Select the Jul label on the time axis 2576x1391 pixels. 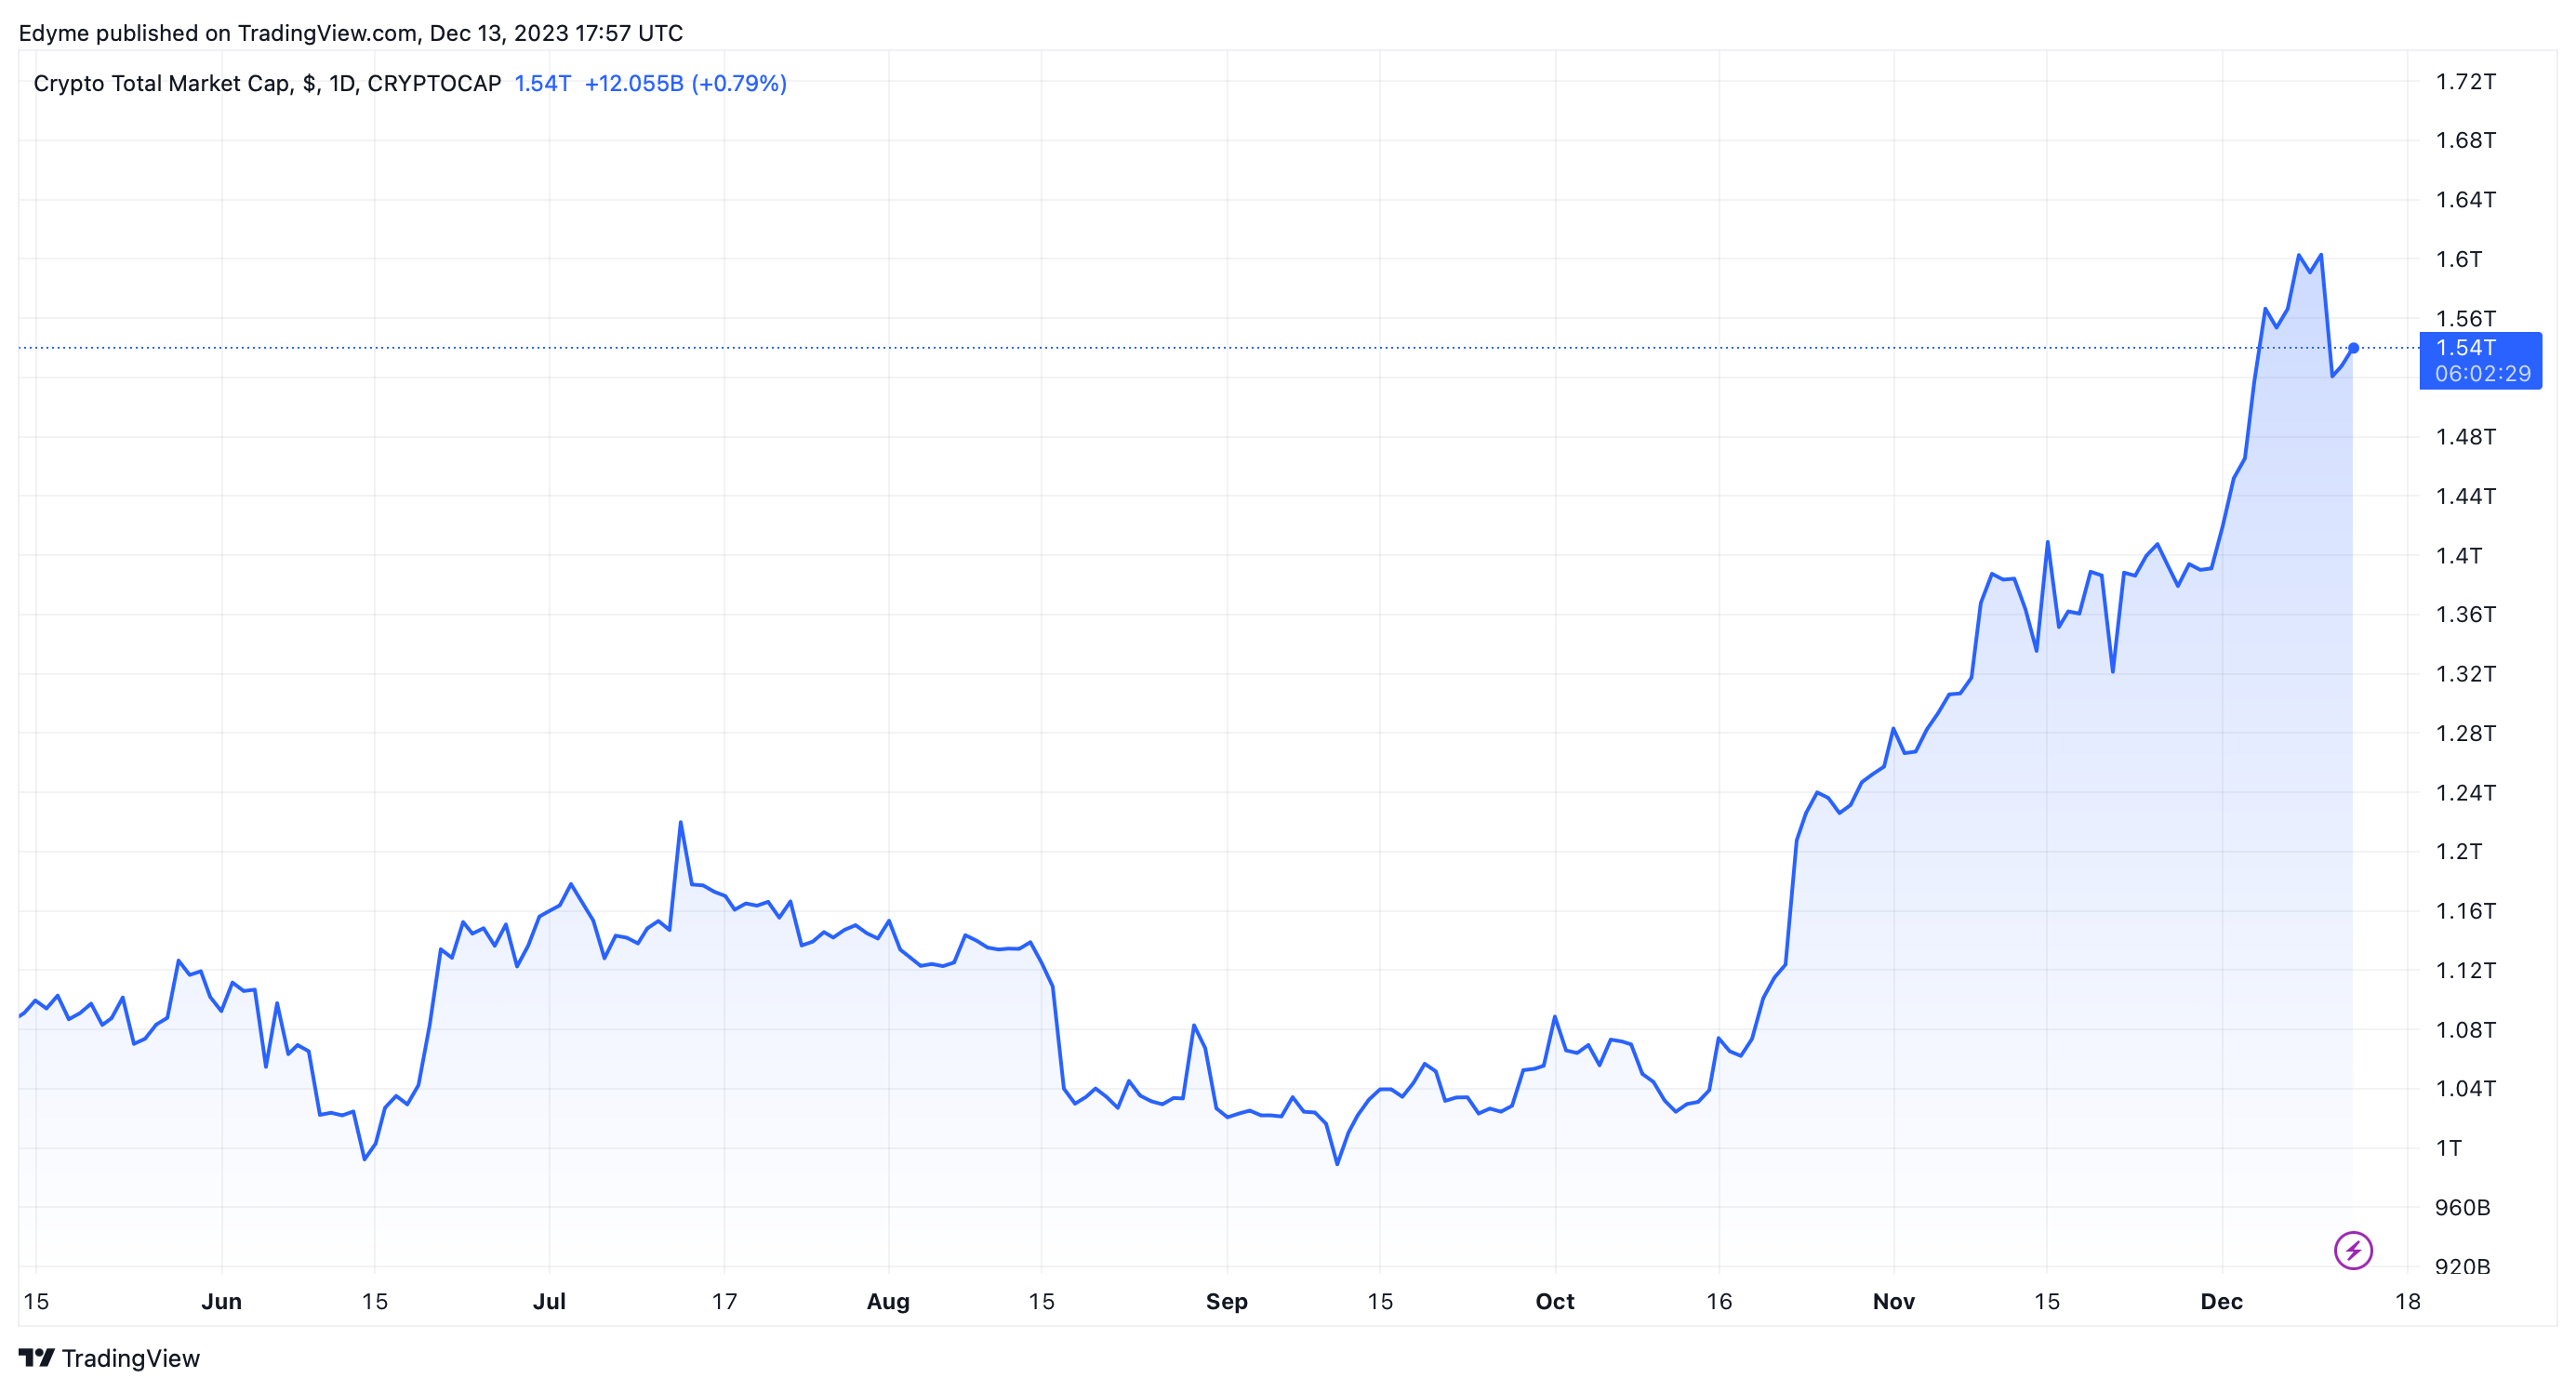[x=549, y=1301]
